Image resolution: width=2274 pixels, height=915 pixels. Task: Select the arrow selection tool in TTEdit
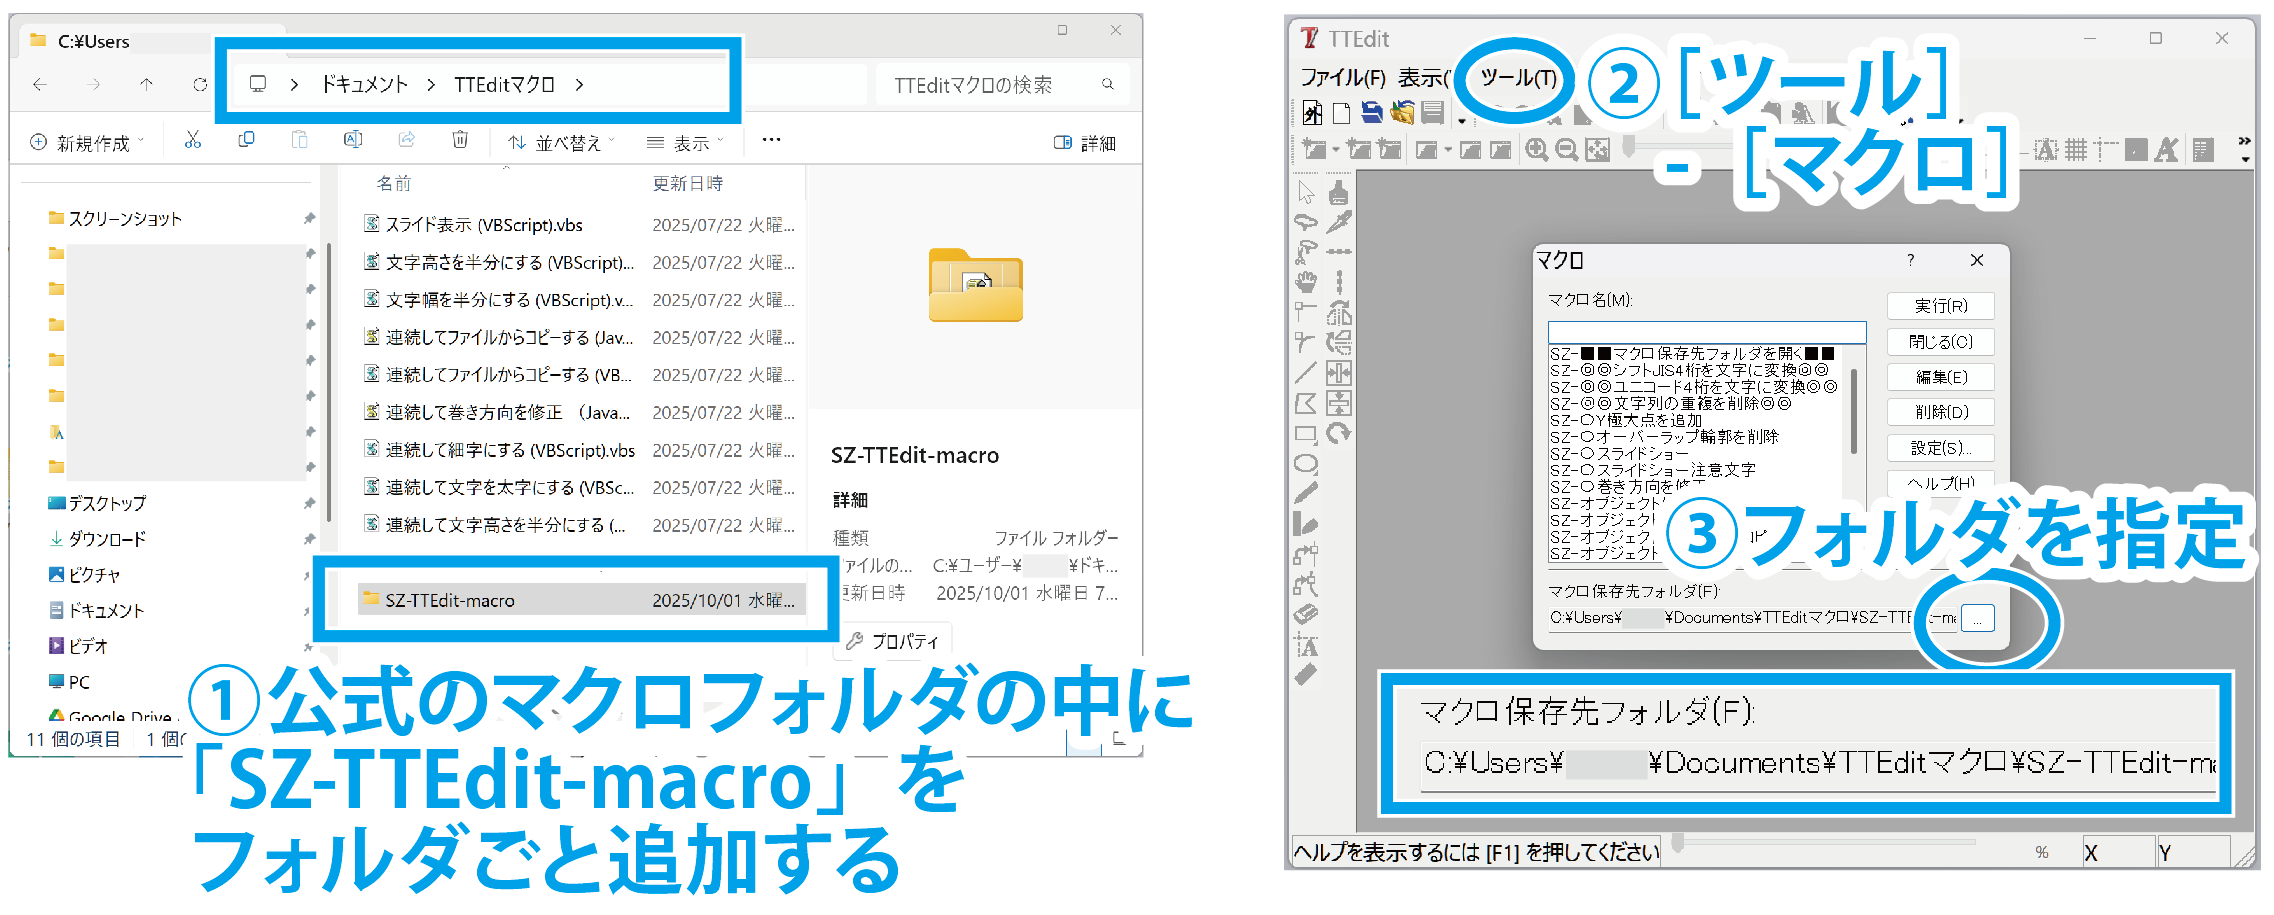coord(1306,191)
